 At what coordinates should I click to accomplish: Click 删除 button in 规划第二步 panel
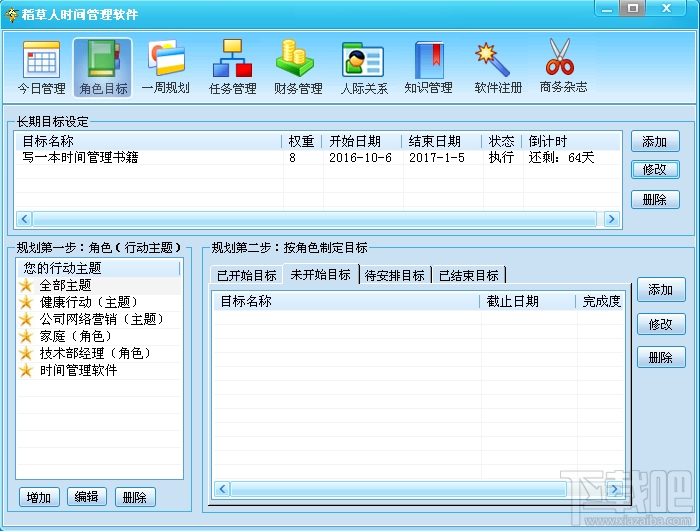tap(661, 357)
